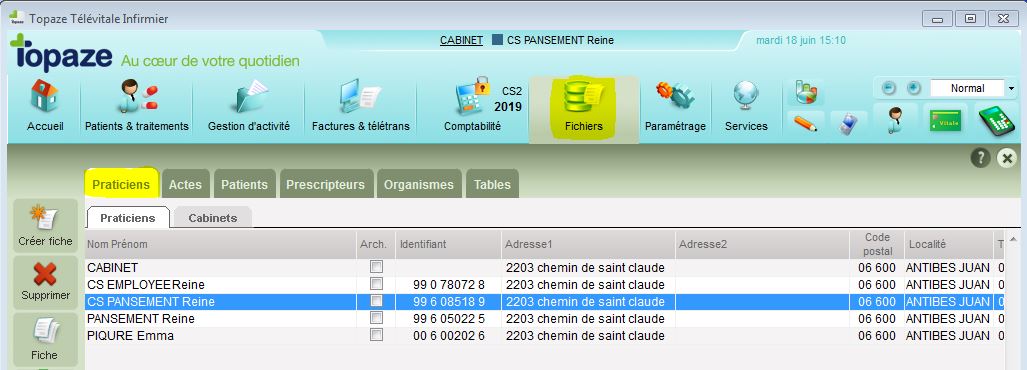Switch to the Cabinets sub-tab
This screenshot has height=370, width=1027.
[x=213, y=218]
